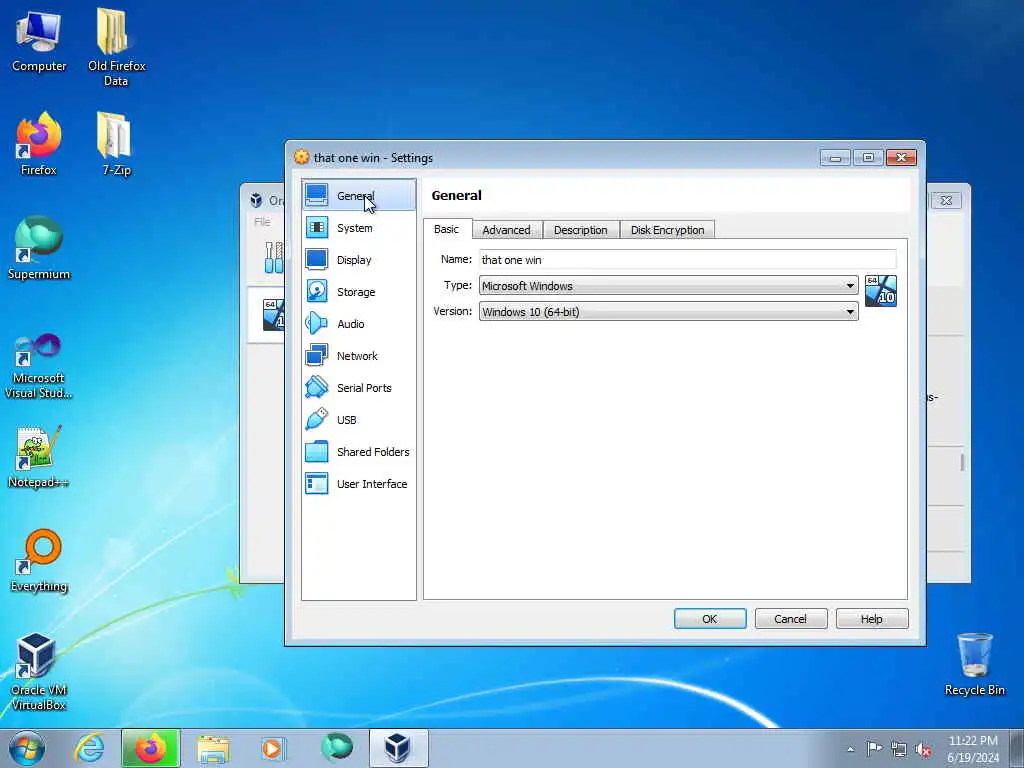Open the USB settings category
Viewport: 1024px width, 768px height.
click(359, 419)
